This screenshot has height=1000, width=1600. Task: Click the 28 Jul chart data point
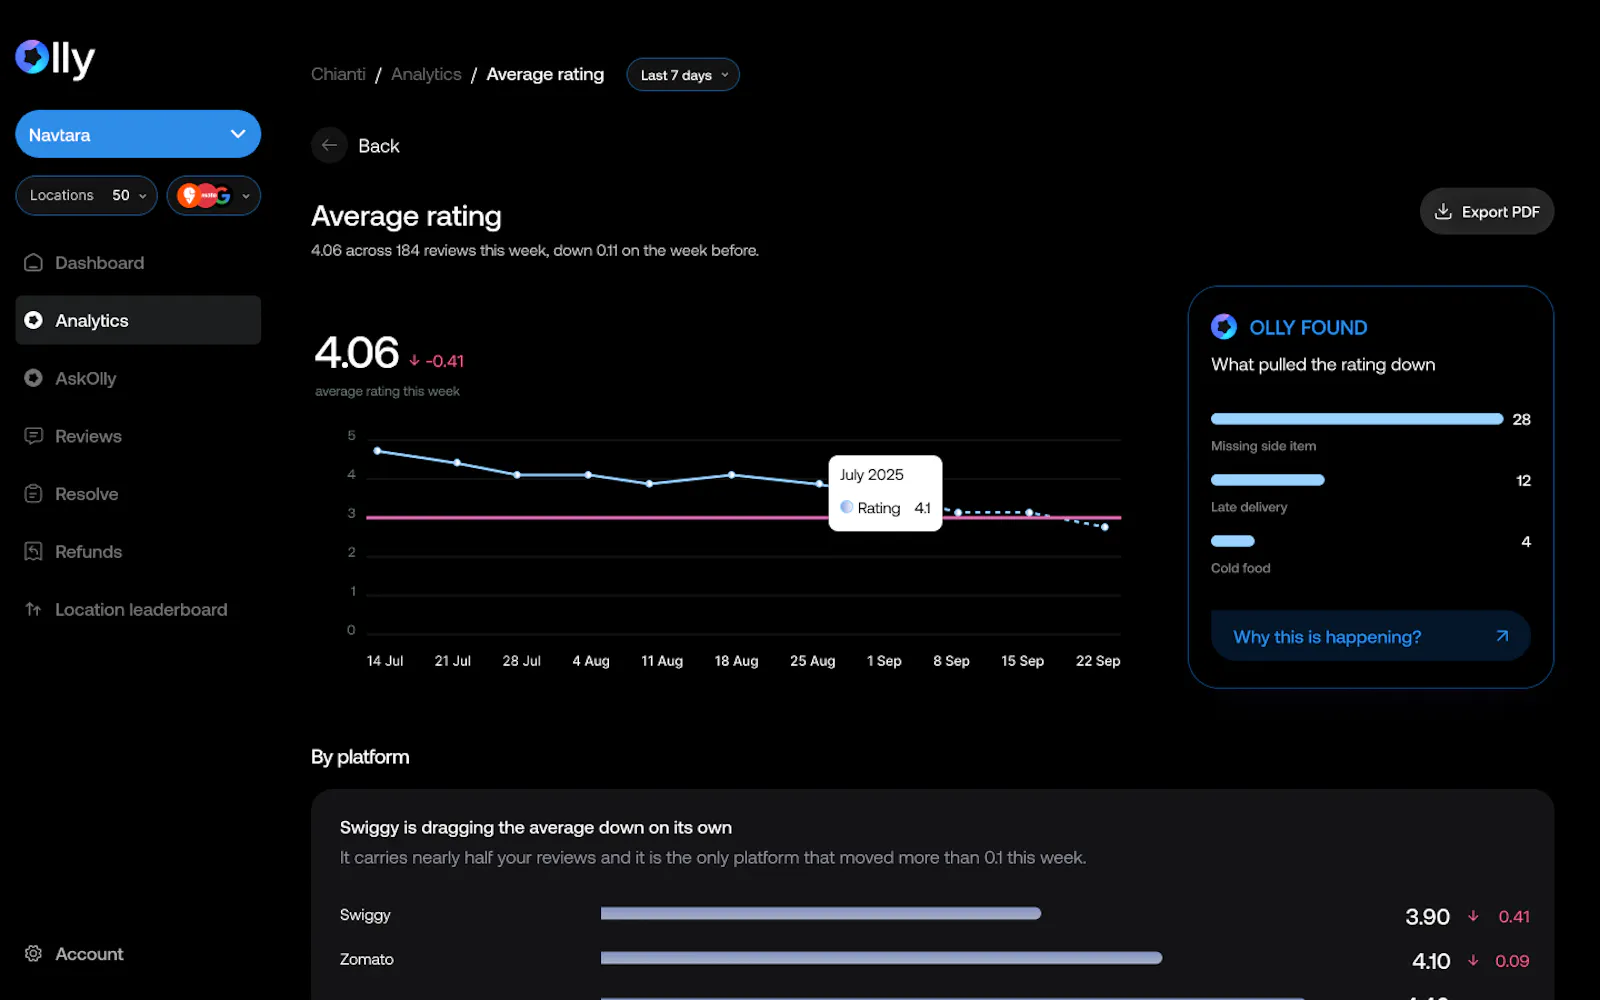tap(517, 475)
